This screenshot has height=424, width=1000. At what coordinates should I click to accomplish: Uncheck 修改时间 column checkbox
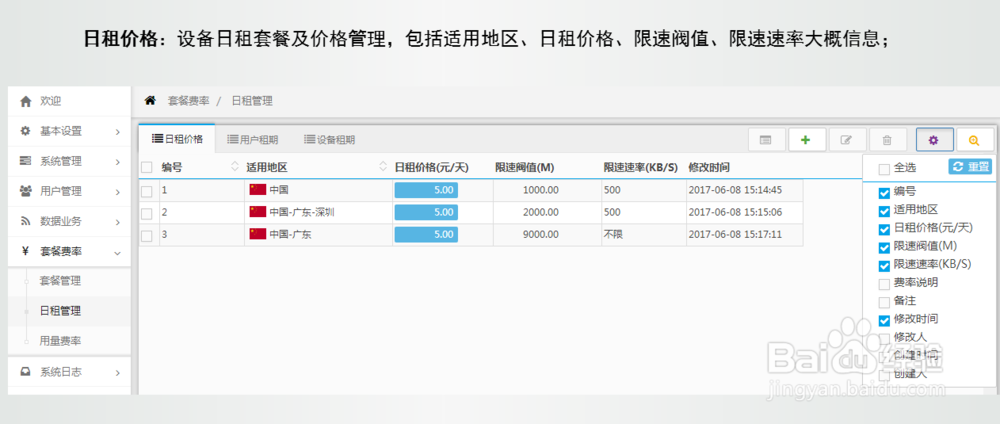[x=884, y=320]
